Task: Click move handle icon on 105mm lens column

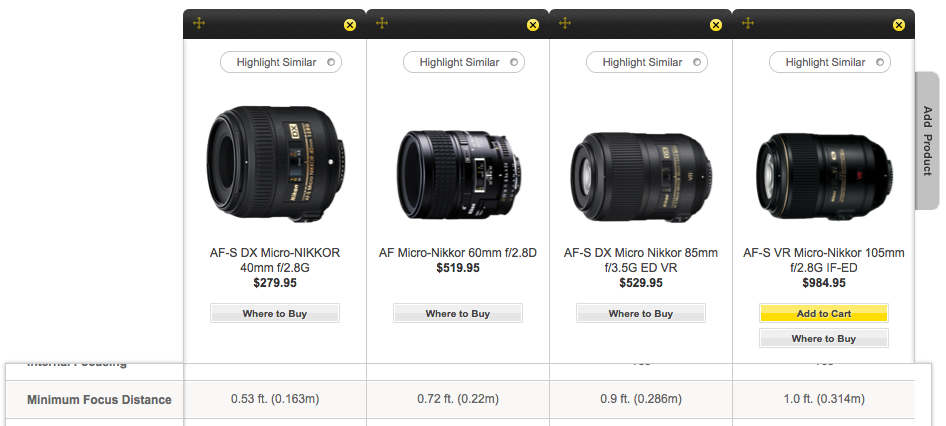Action: coord(748,23)
